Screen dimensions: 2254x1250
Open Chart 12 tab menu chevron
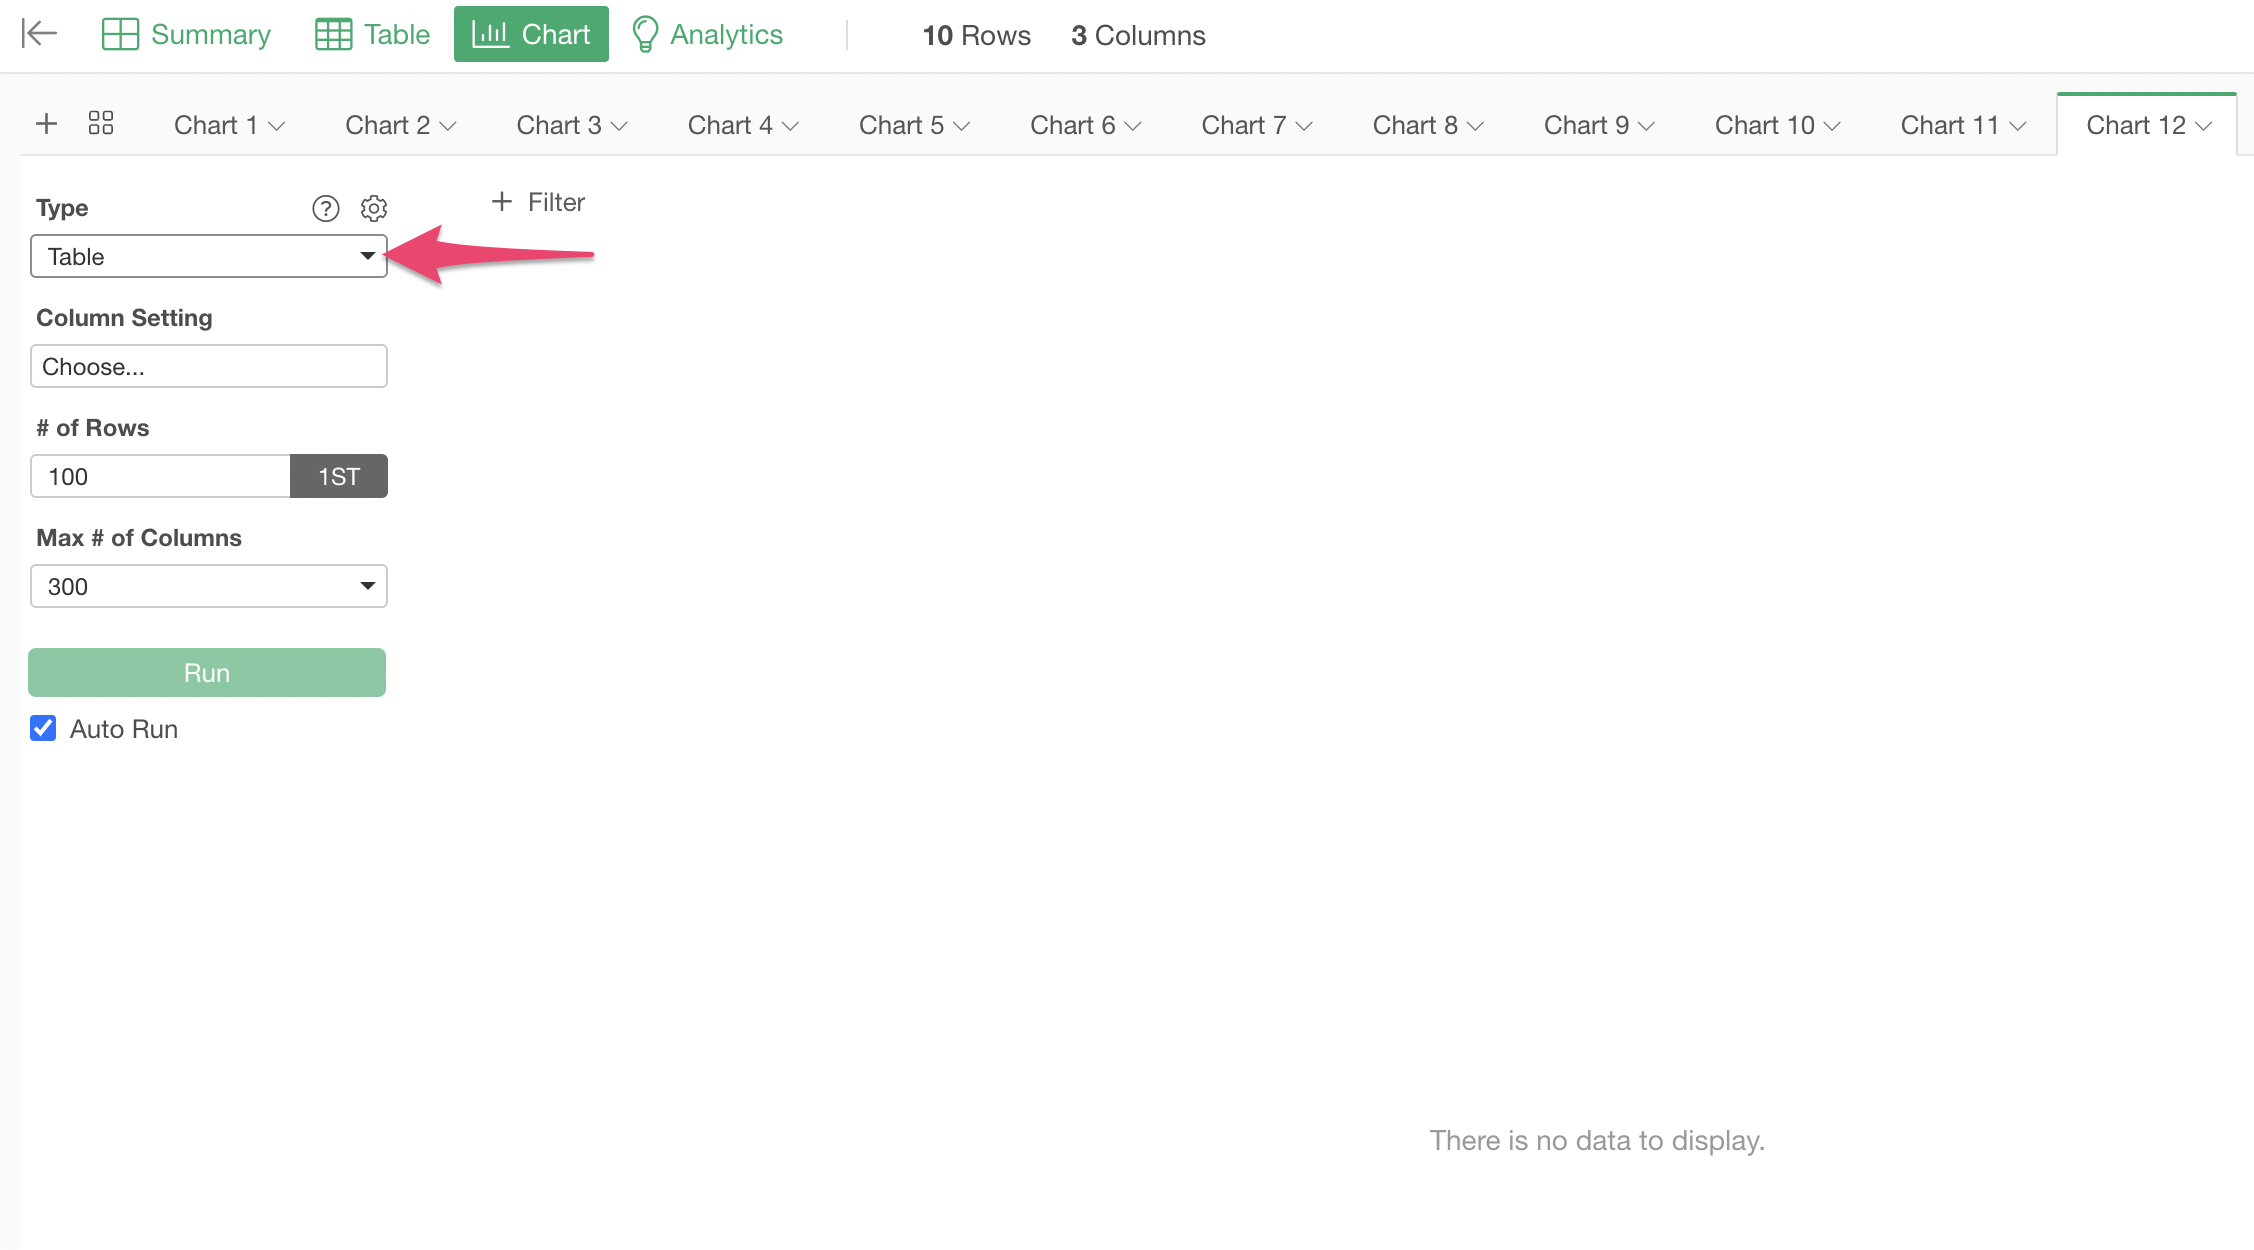2204,126
